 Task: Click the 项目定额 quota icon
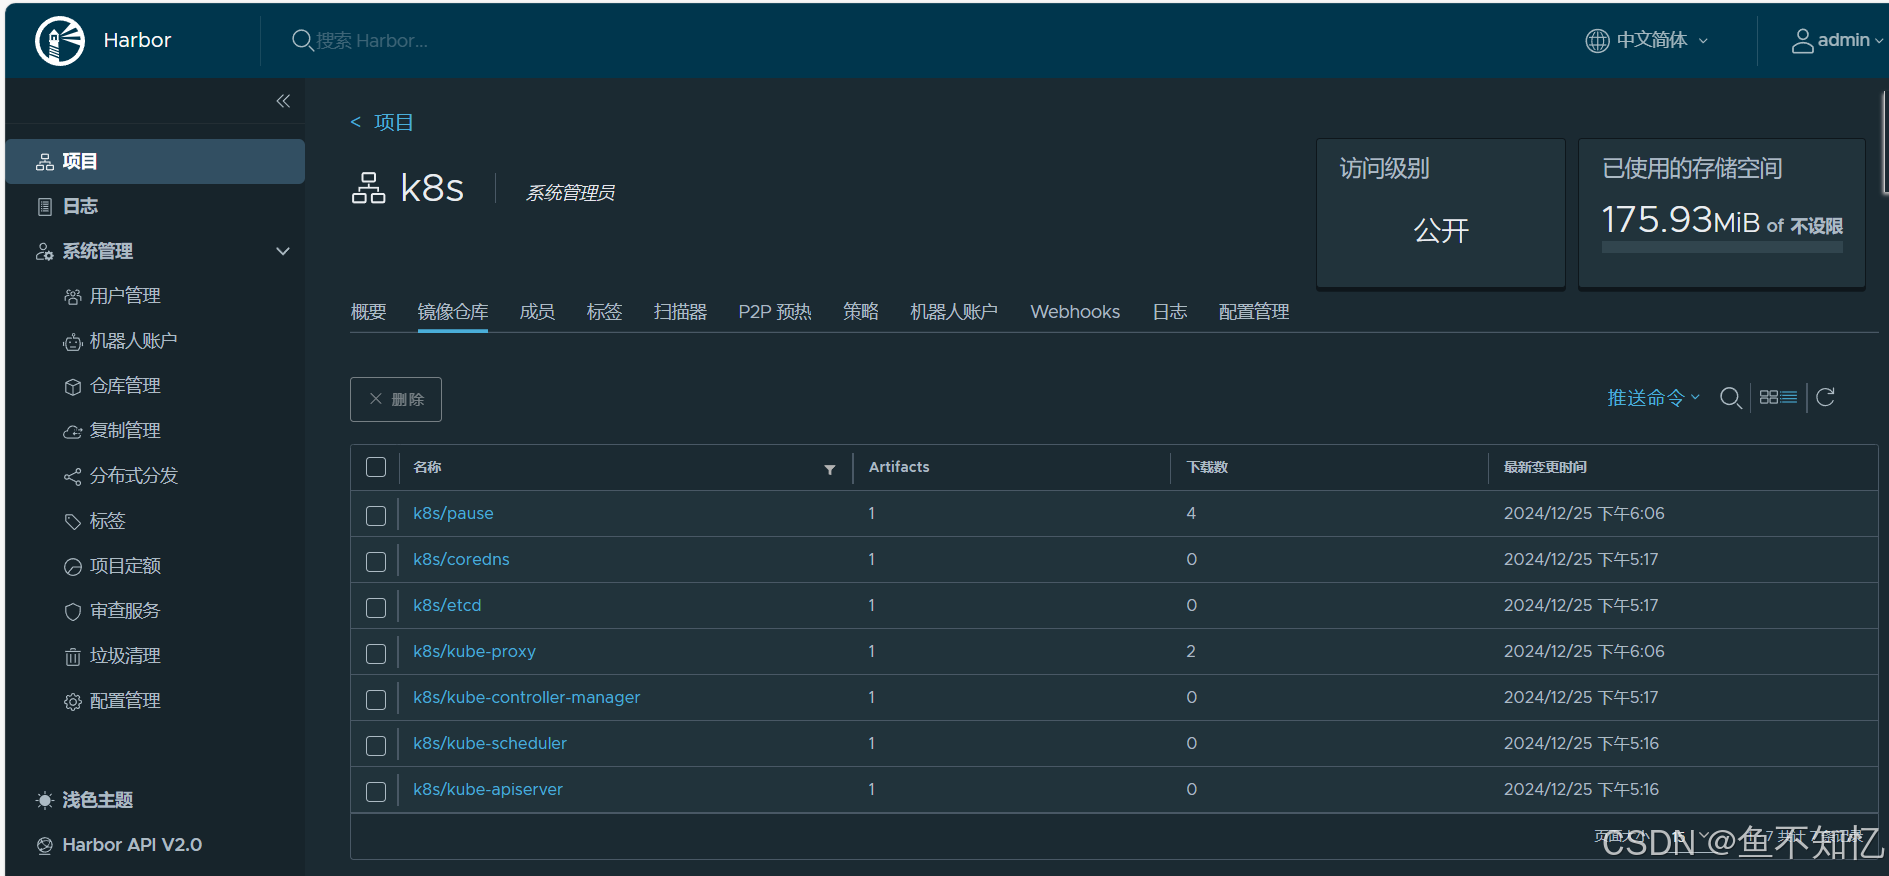(72, 567)
